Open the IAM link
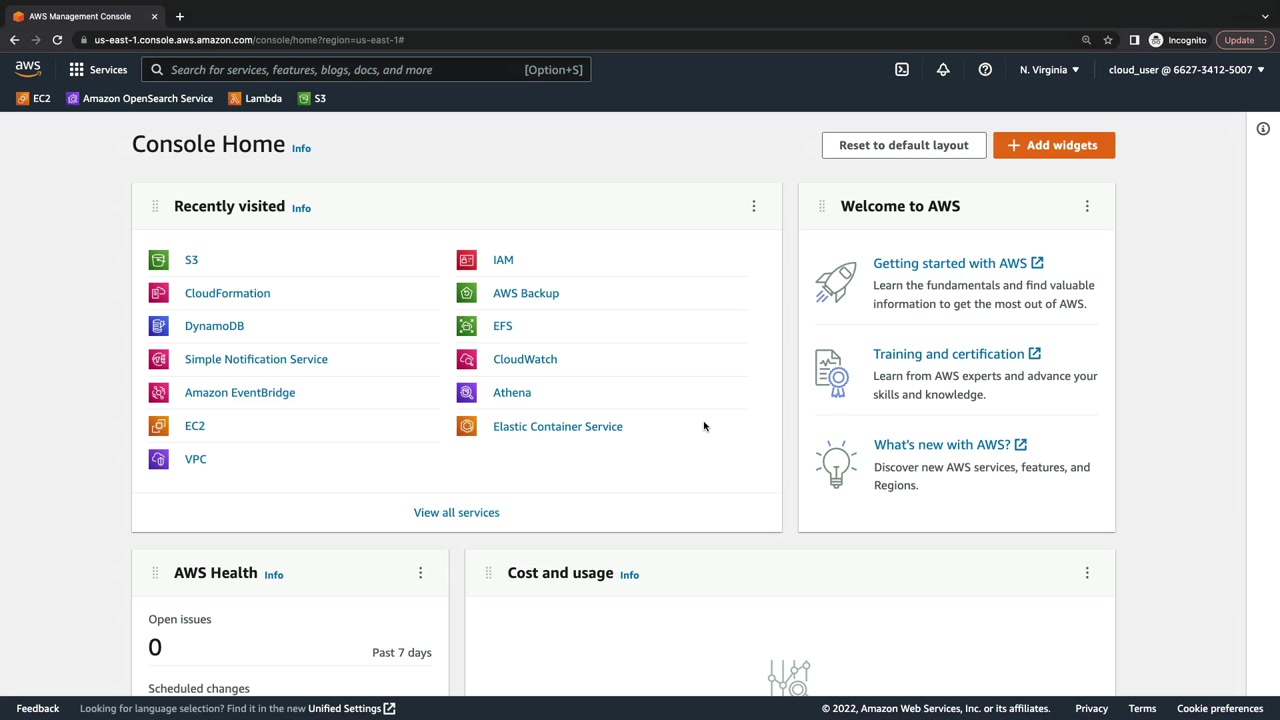Viewport: 1280px width, 720px height. 503,260
